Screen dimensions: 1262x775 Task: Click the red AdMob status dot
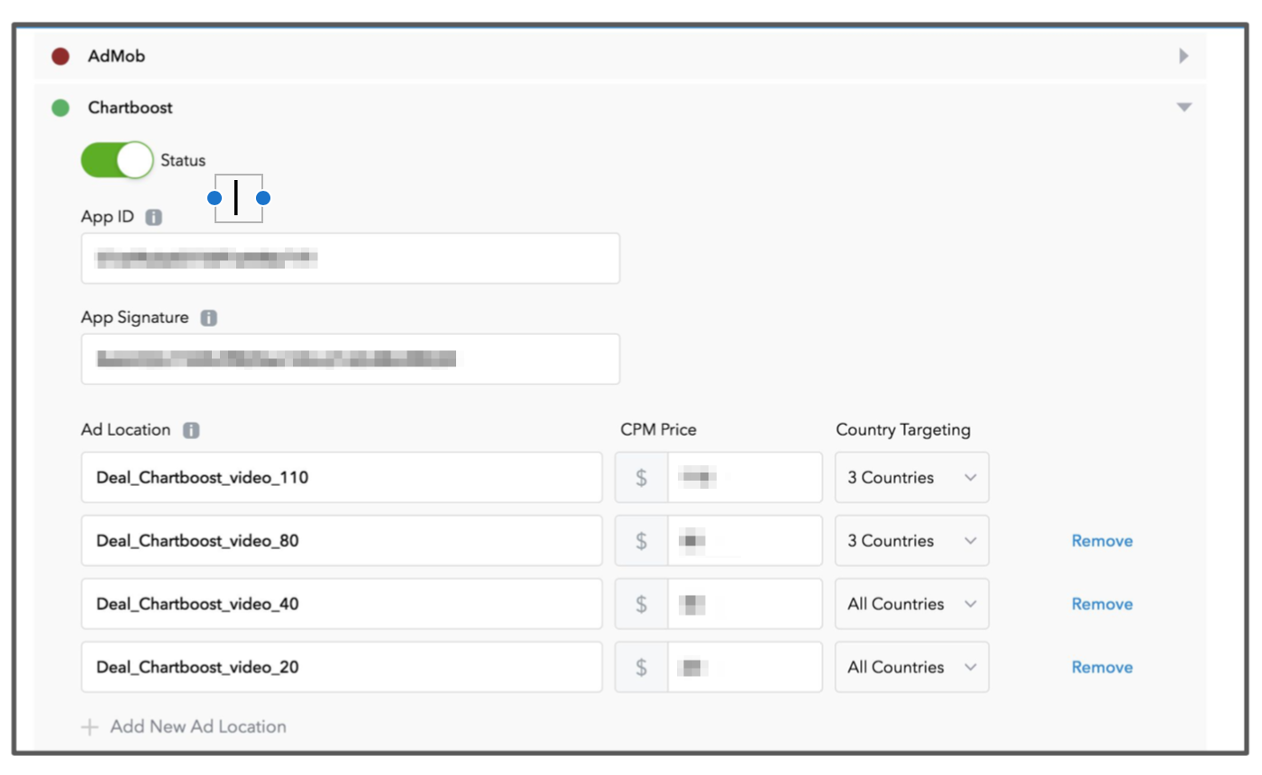60,56
